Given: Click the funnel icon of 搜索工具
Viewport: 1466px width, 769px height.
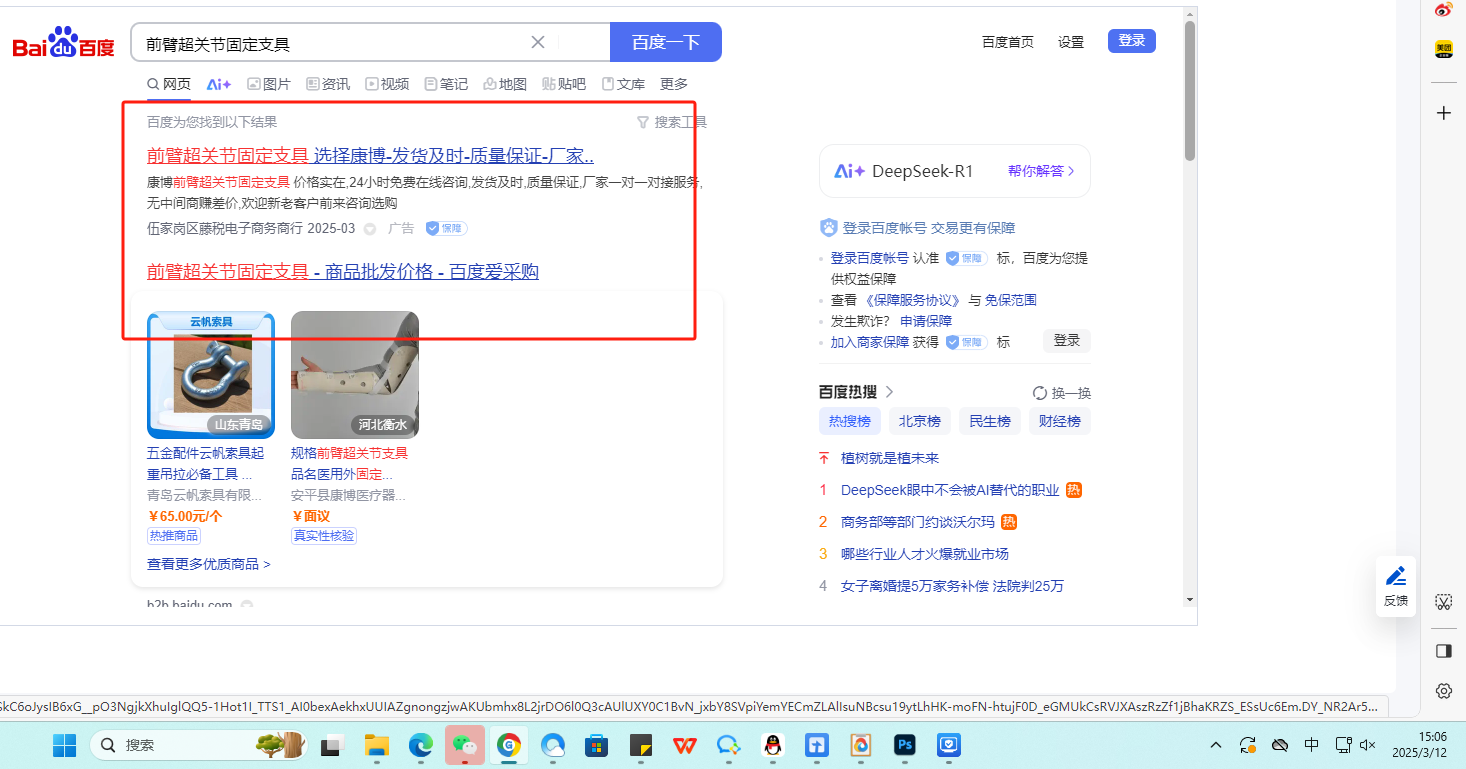Looking at the screenshot, I should click(643, 122).
